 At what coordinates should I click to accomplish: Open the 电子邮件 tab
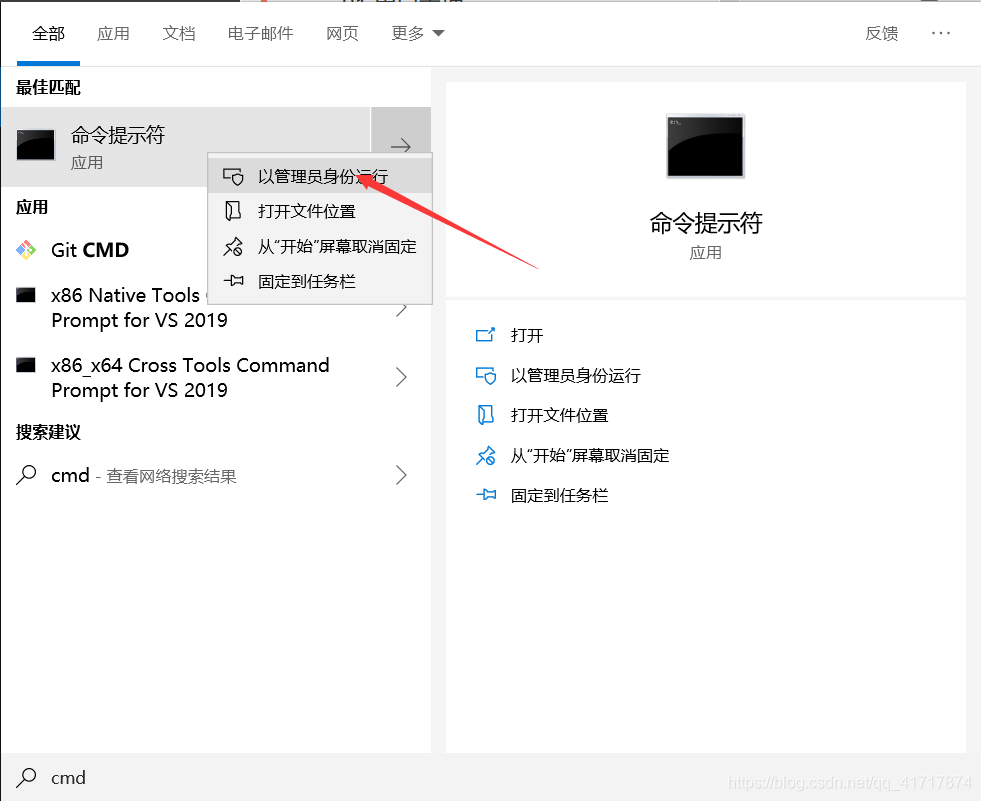[260, 33]
